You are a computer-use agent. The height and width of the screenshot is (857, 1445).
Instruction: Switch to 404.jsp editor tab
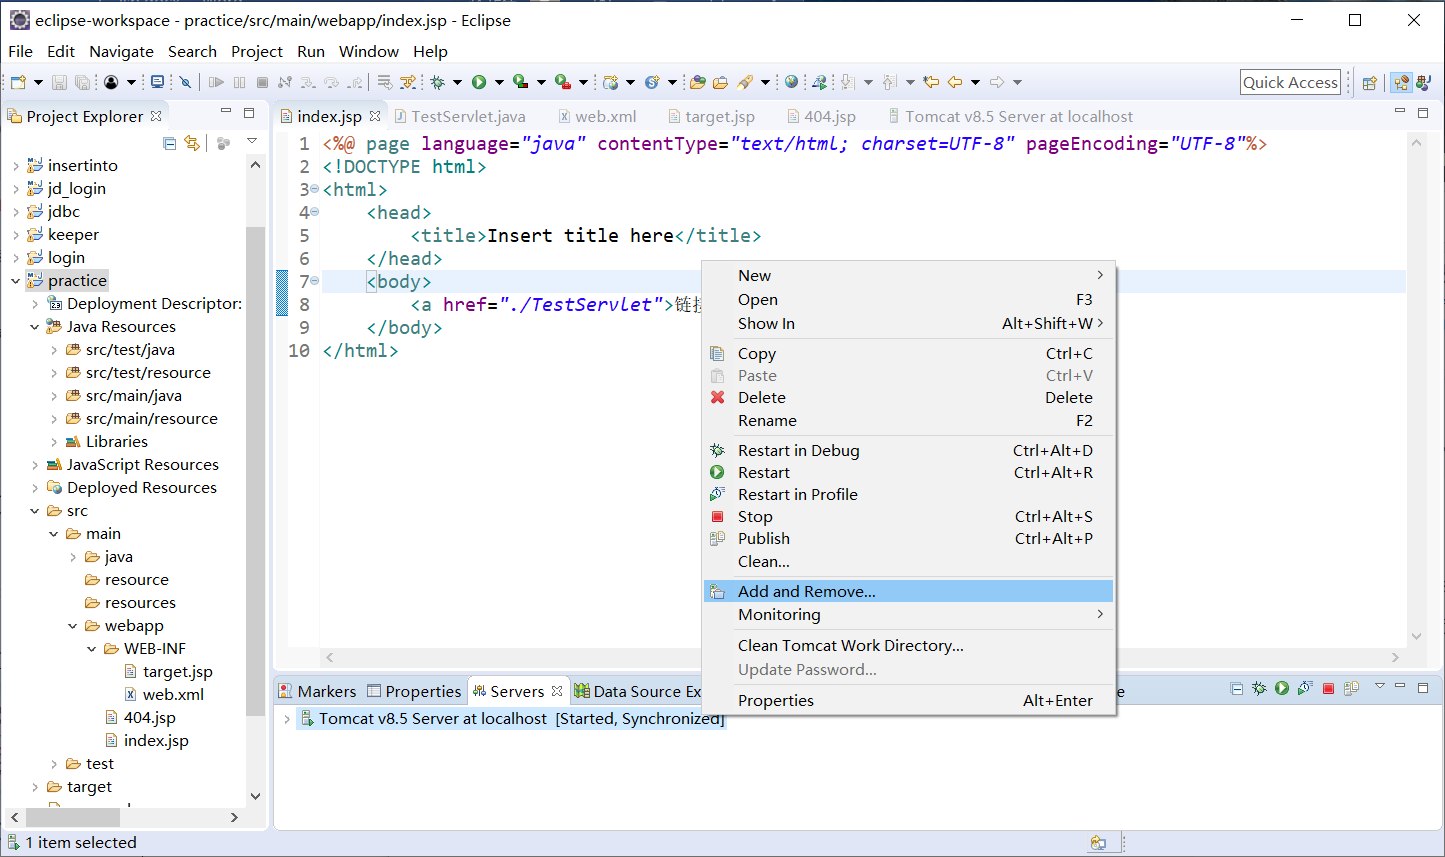click(821, 116)
